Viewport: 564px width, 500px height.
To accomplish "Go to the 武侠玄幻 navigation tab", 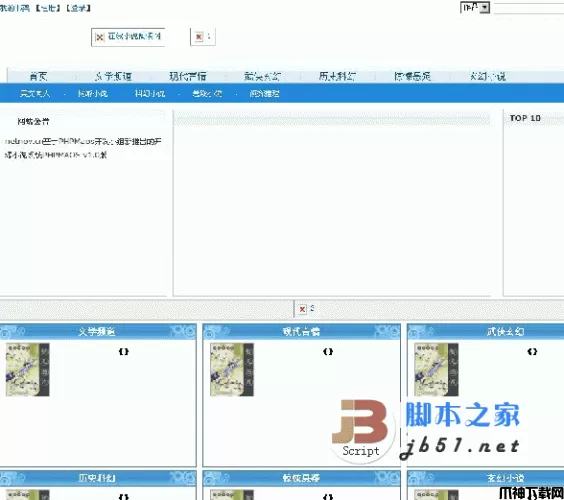I will [x=262, y=76].
